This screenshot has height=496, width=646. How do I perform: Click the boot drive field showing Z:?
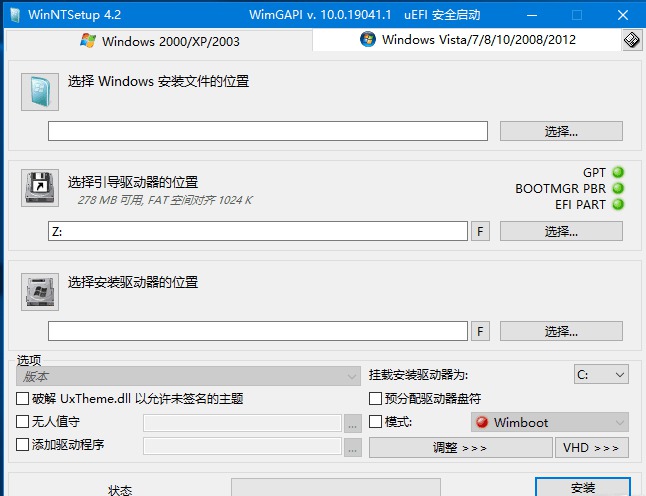click(258, 231)
